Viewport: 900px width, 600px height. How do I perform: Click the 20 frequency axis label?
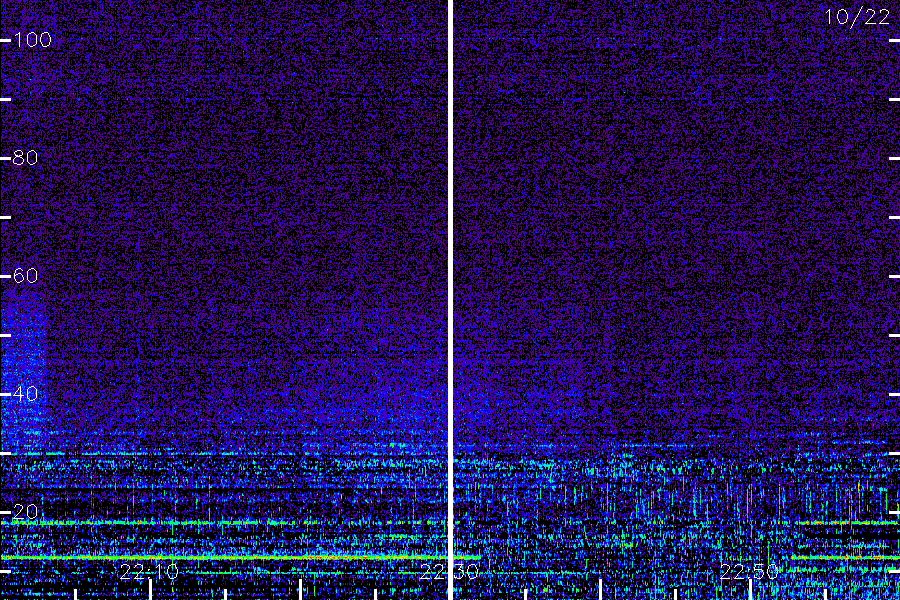point(25,512)
